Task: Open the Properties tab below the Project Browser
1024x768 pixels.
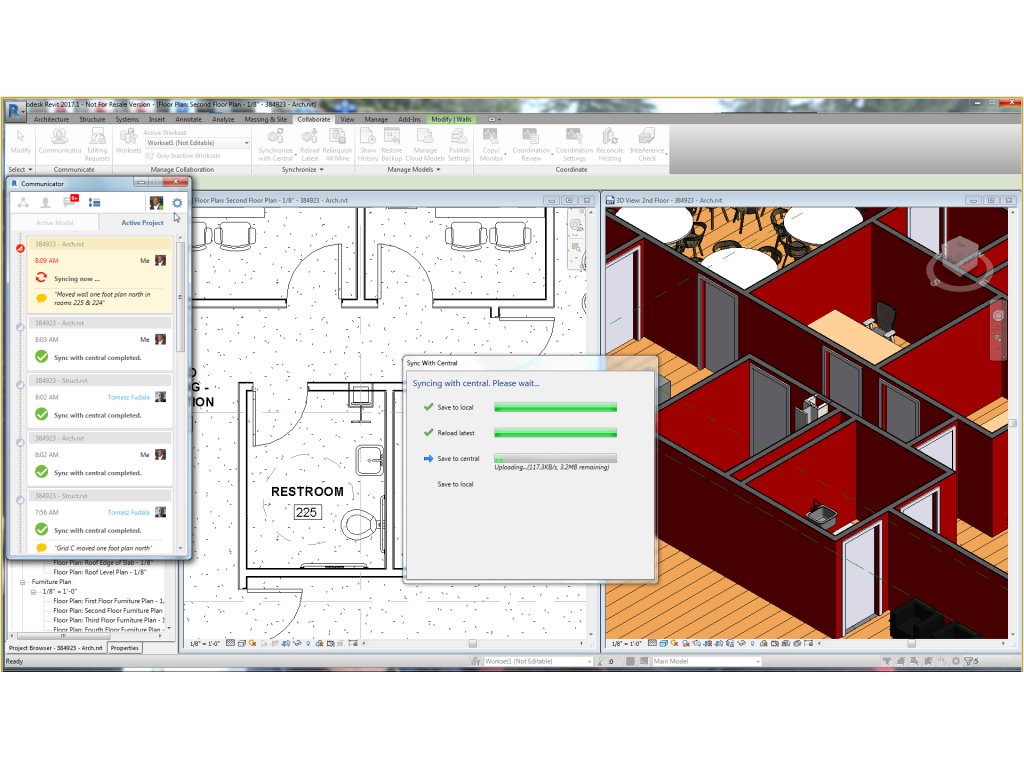Action: [x=125, y=648]
